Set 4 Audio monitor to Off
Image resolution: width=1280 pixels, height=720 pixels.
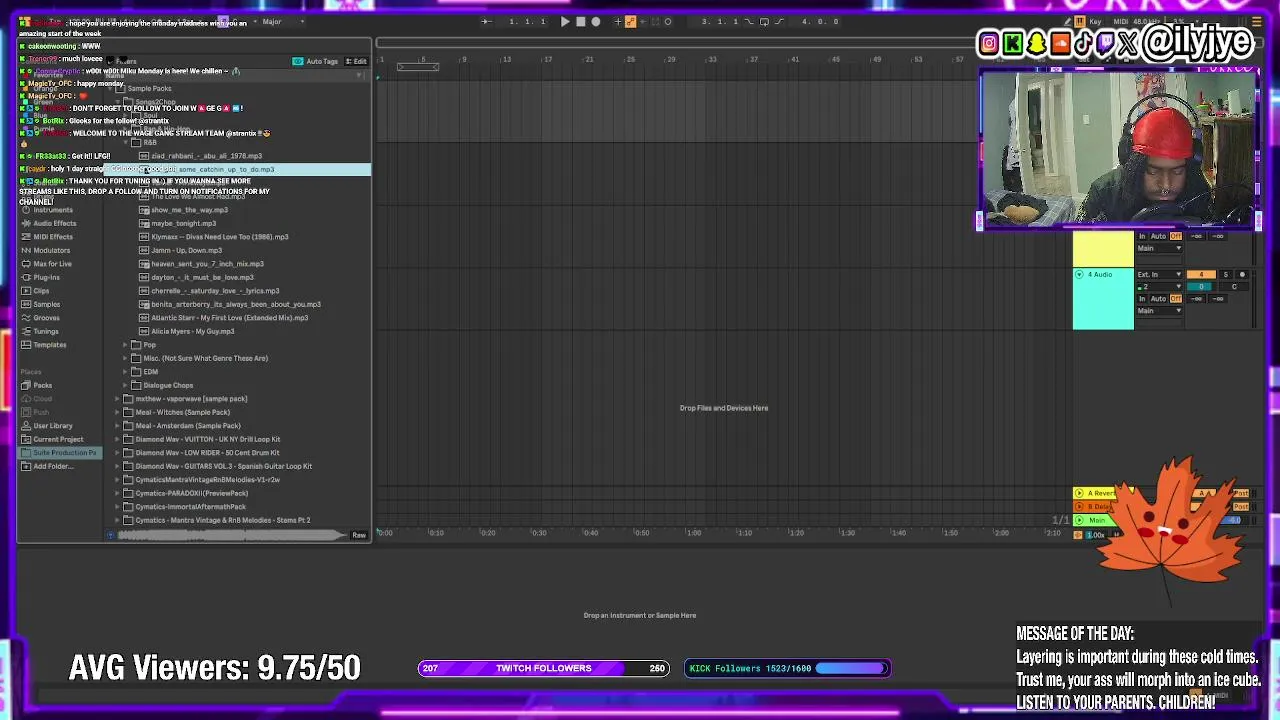pyautogui.click(x=1176, y=299)
